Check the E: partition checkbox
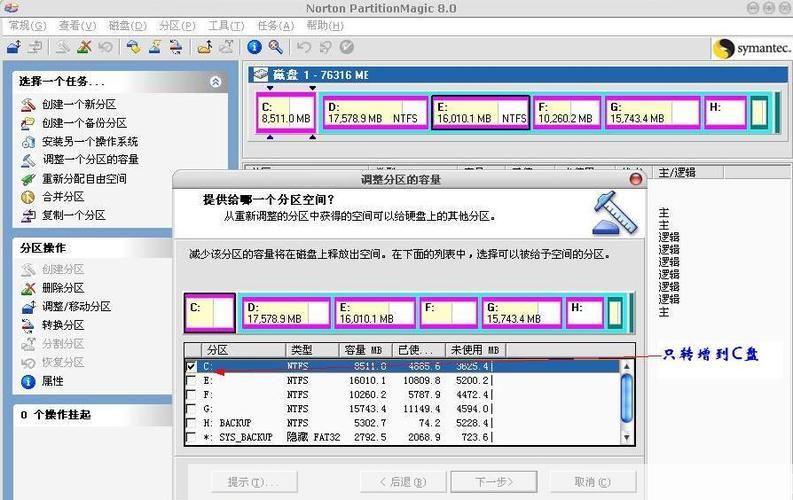Screen dimensions: 793x500 click(x=191, y=380)
